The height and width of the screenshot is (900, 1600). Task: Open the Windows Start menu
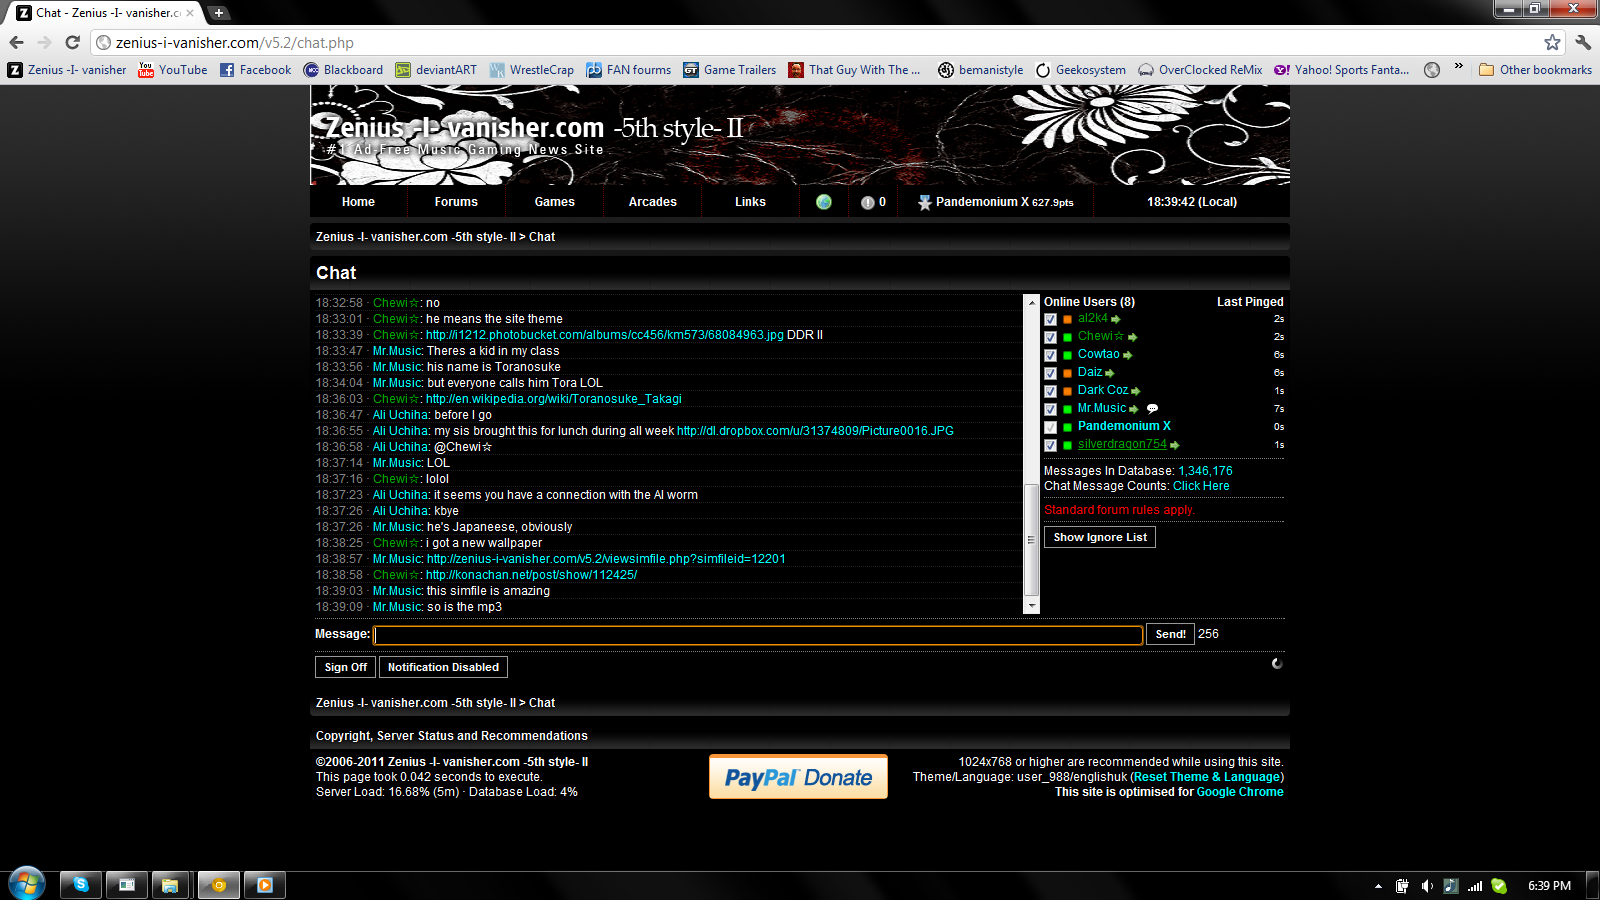click(27, 884)
